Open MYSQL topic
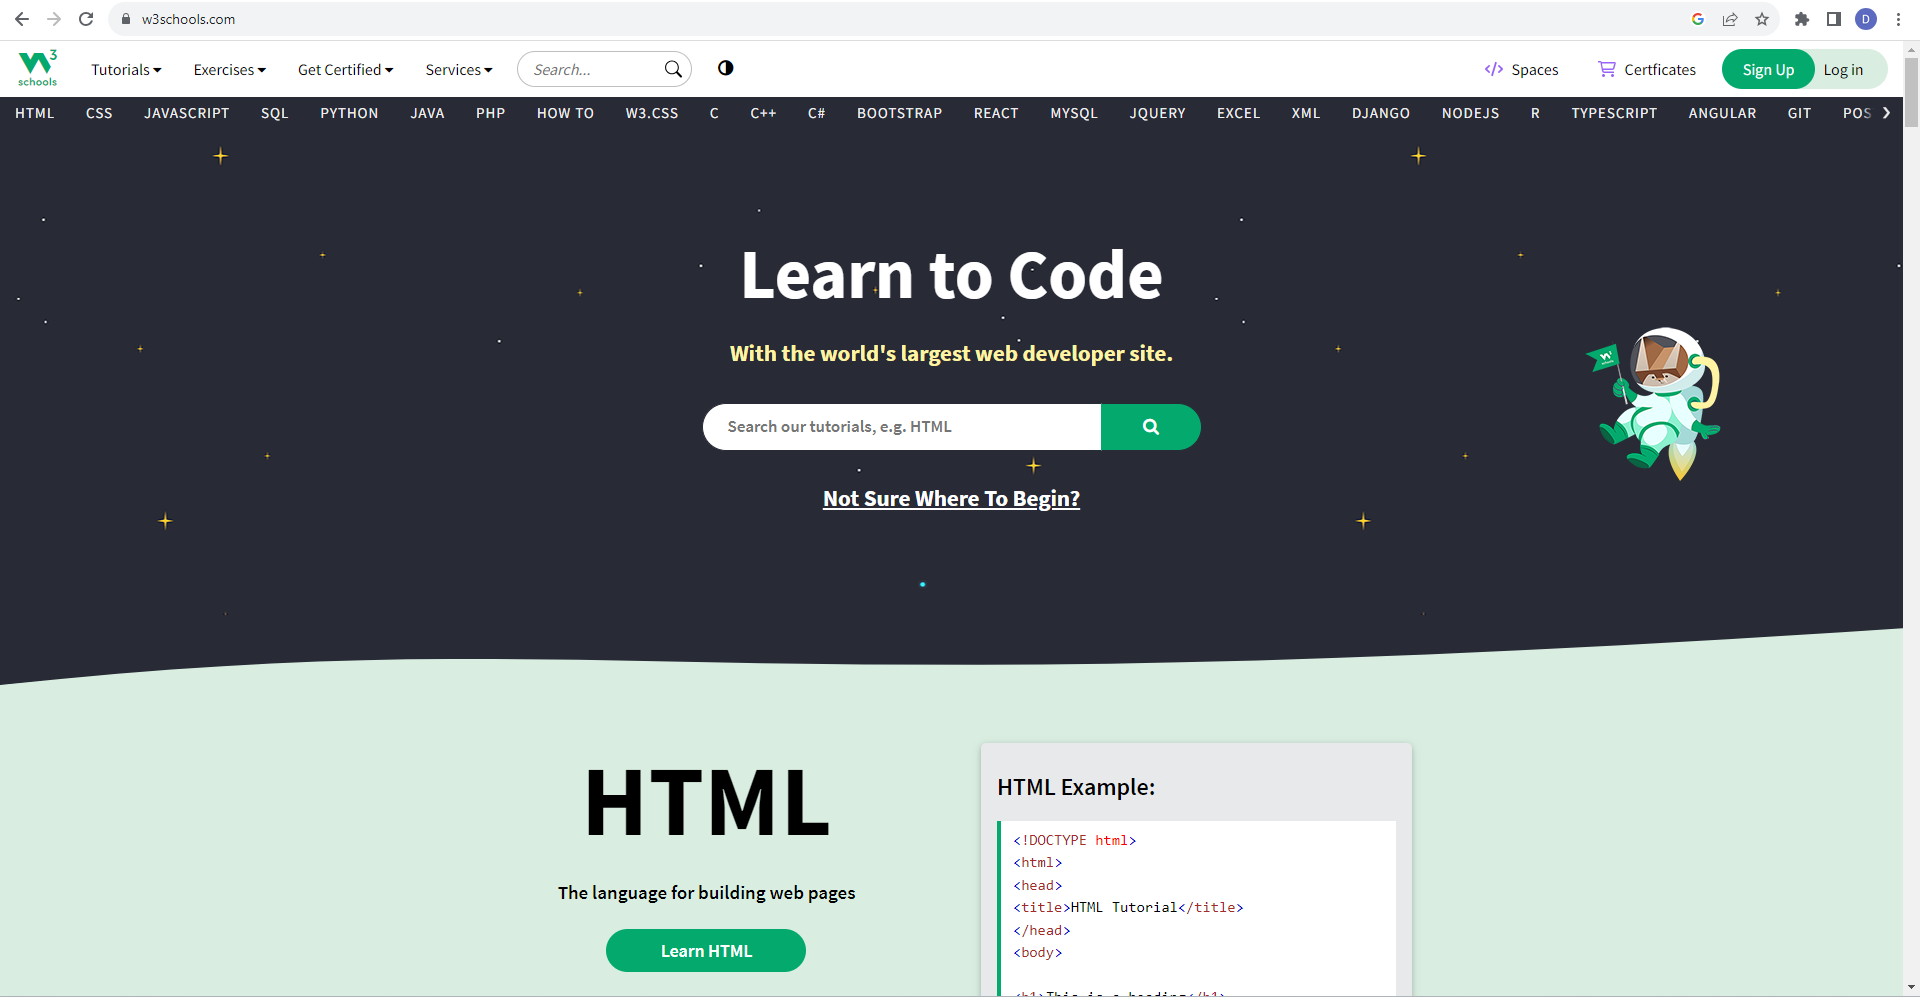 click(x=1074, y=113)
